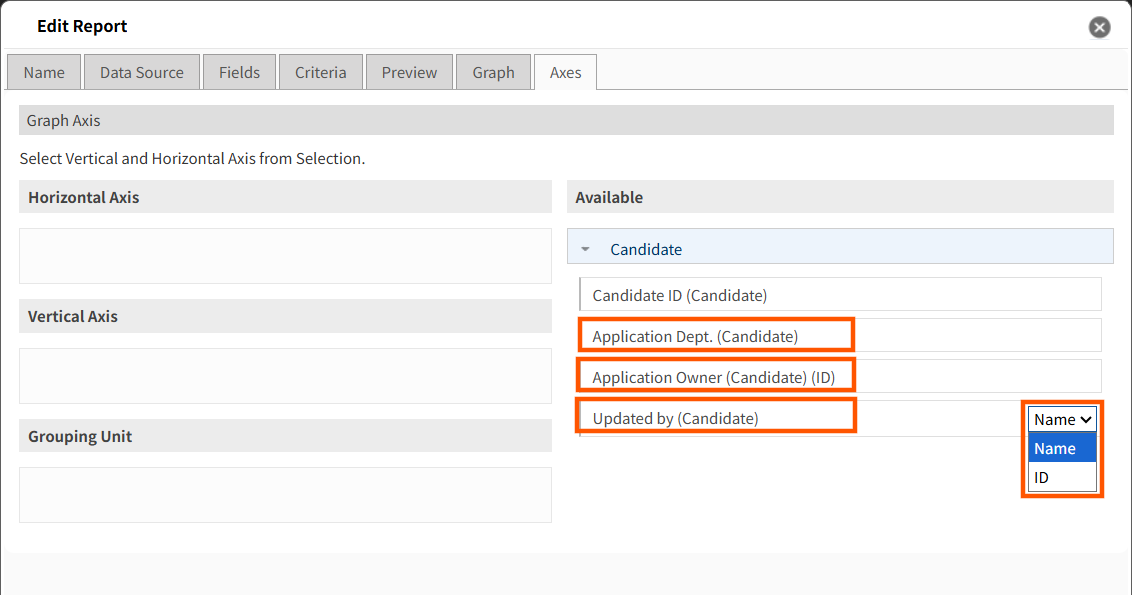Choose Name option in dropdown list

coord(1063,448)
